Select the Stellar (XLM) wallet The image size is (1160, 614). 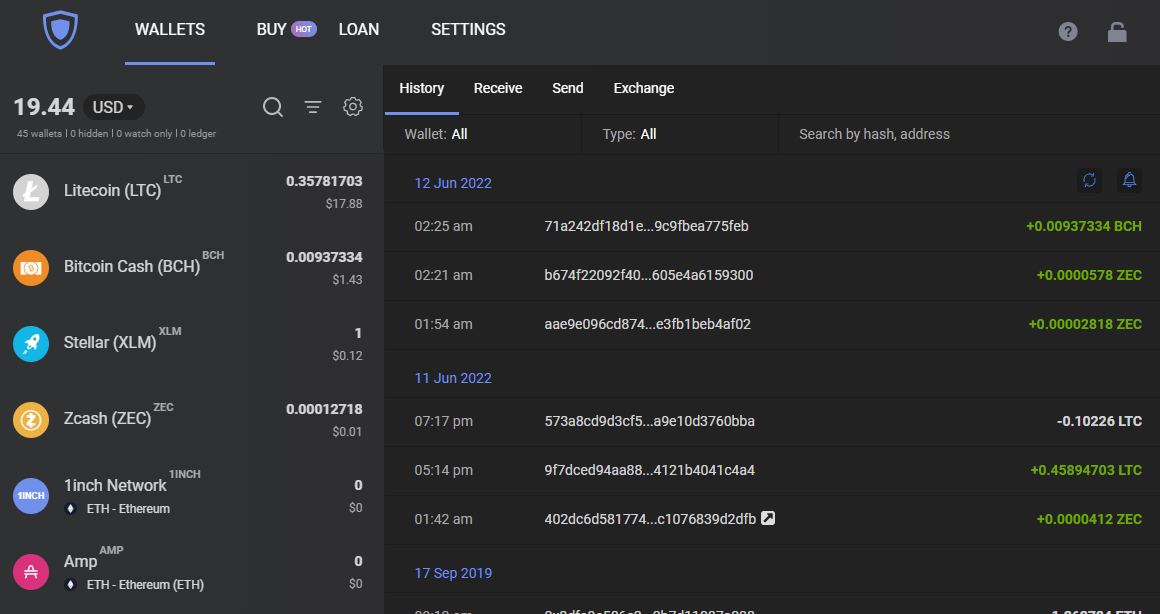tap(192, 343)
